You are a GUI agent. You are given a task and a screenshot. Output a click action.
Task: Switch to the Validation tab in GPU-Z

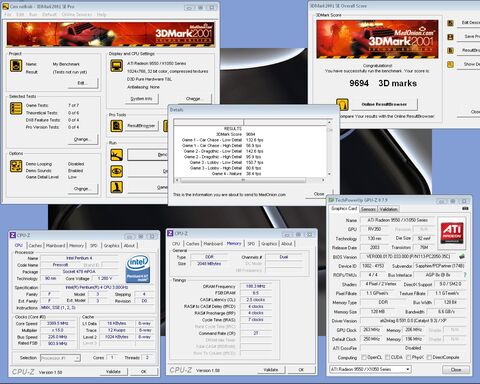[389, 209]
